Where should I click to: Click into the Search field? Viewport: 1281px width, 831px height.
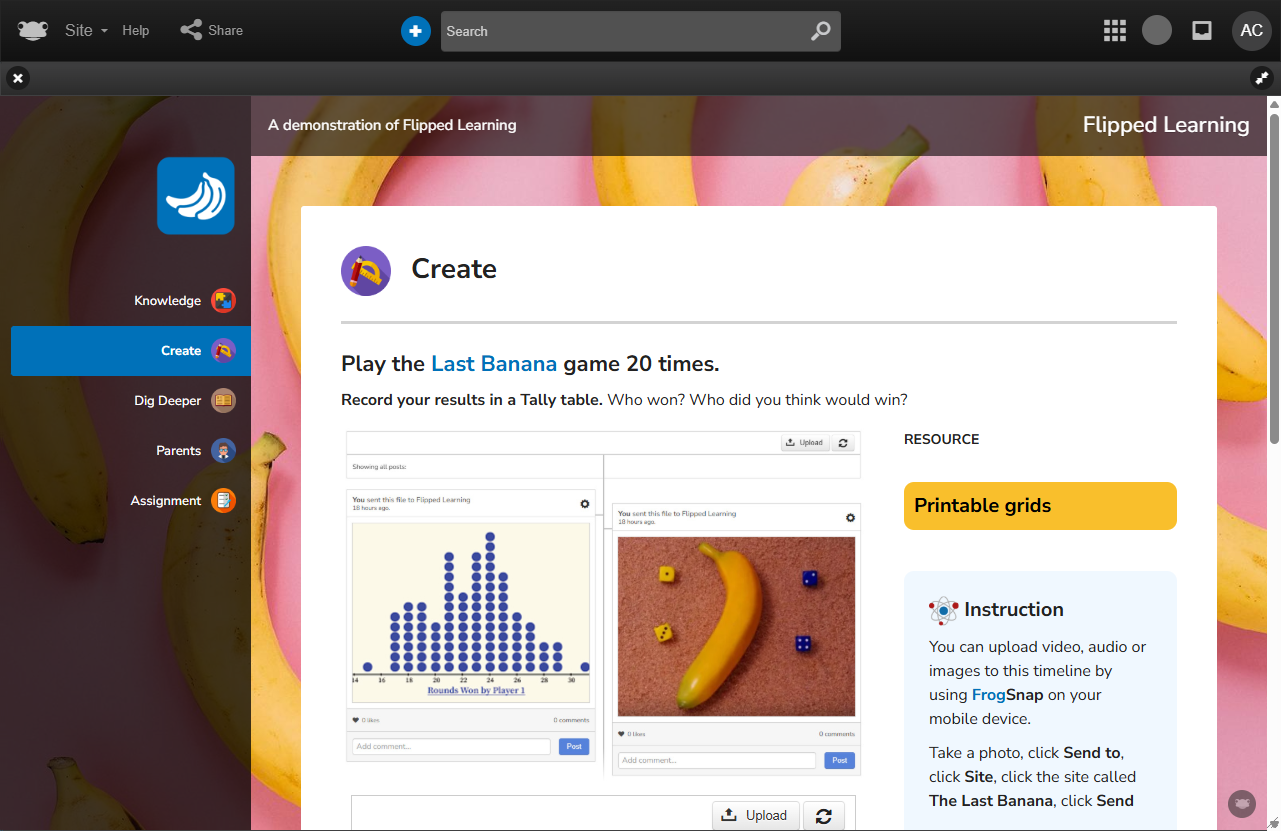[x=620, y=31]
